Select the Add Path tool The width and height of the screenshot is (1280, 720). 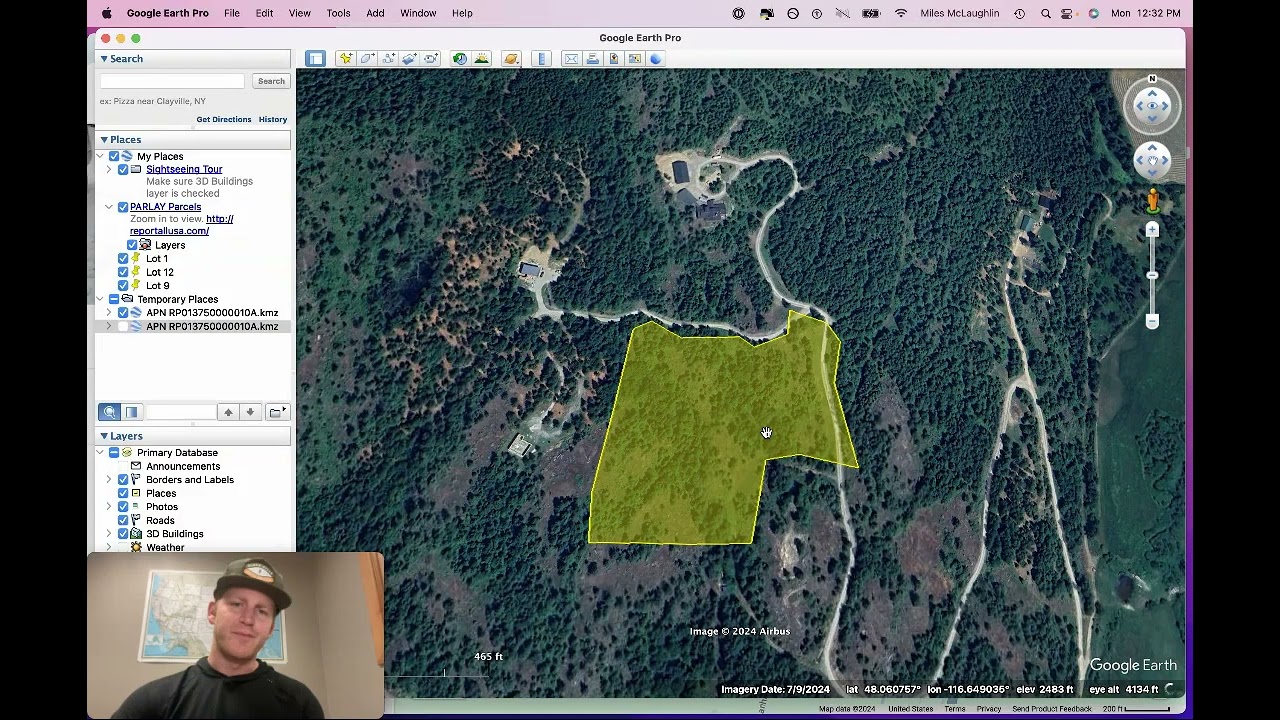[x=388, y=59]
